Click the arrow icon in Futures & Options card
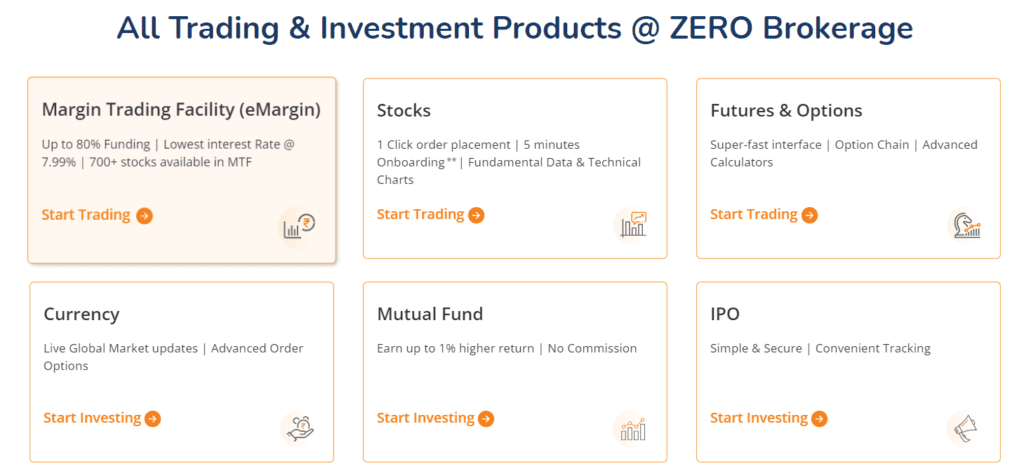The width and height of the screenshot is (1024, 476). 810,215
